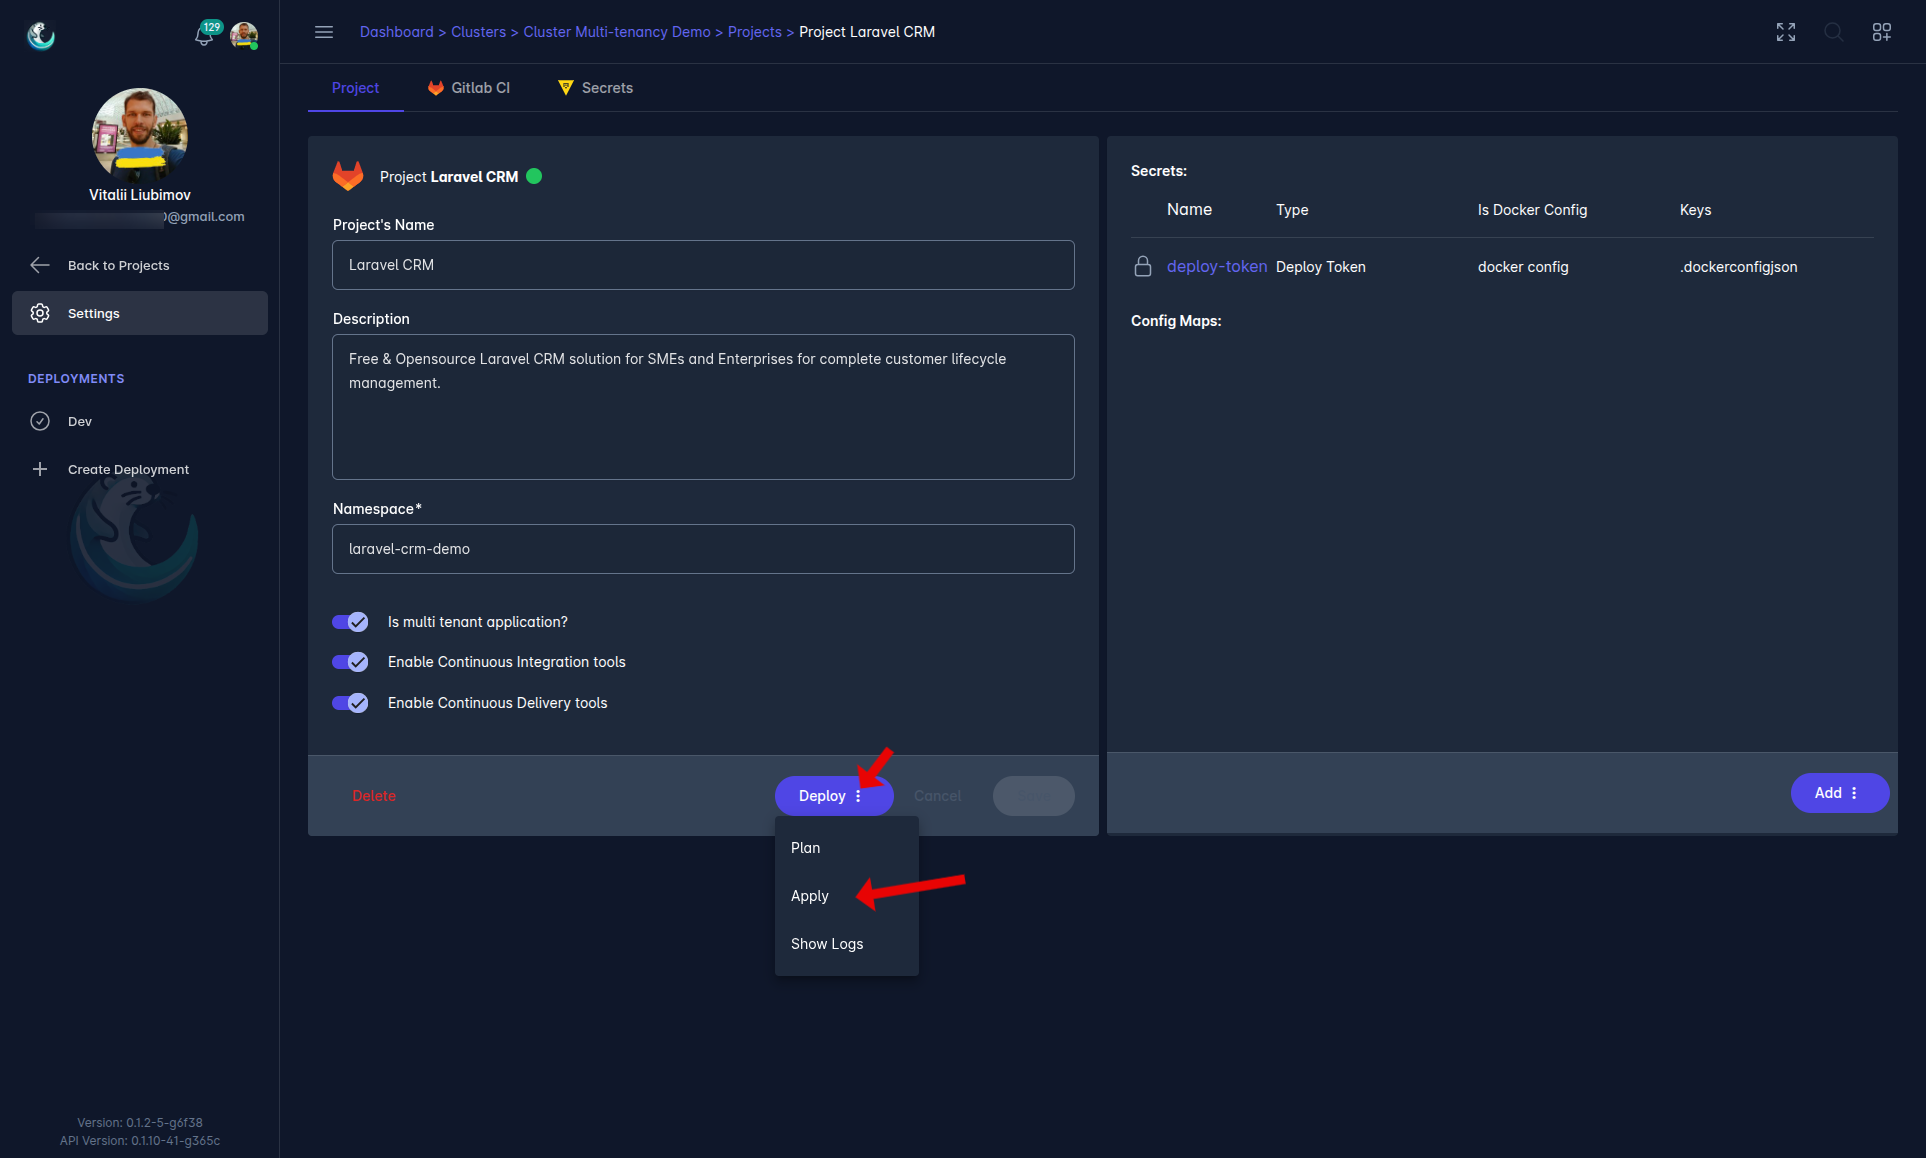Image resolution: width=1926 pixels, height=1158 pixels.
Task: Click into the Description text area
Action: (x=703, y=407)
